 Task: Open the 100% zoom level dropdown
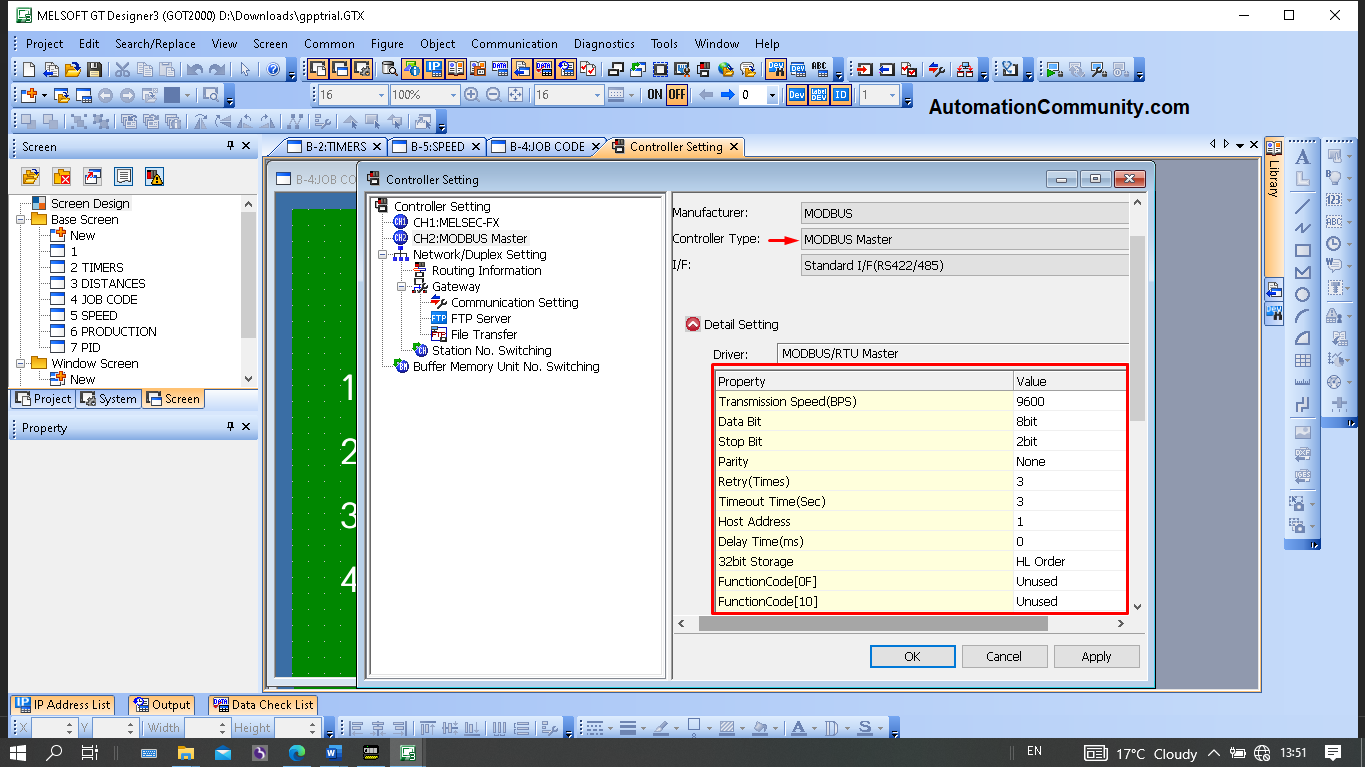(x=453, y=93)
